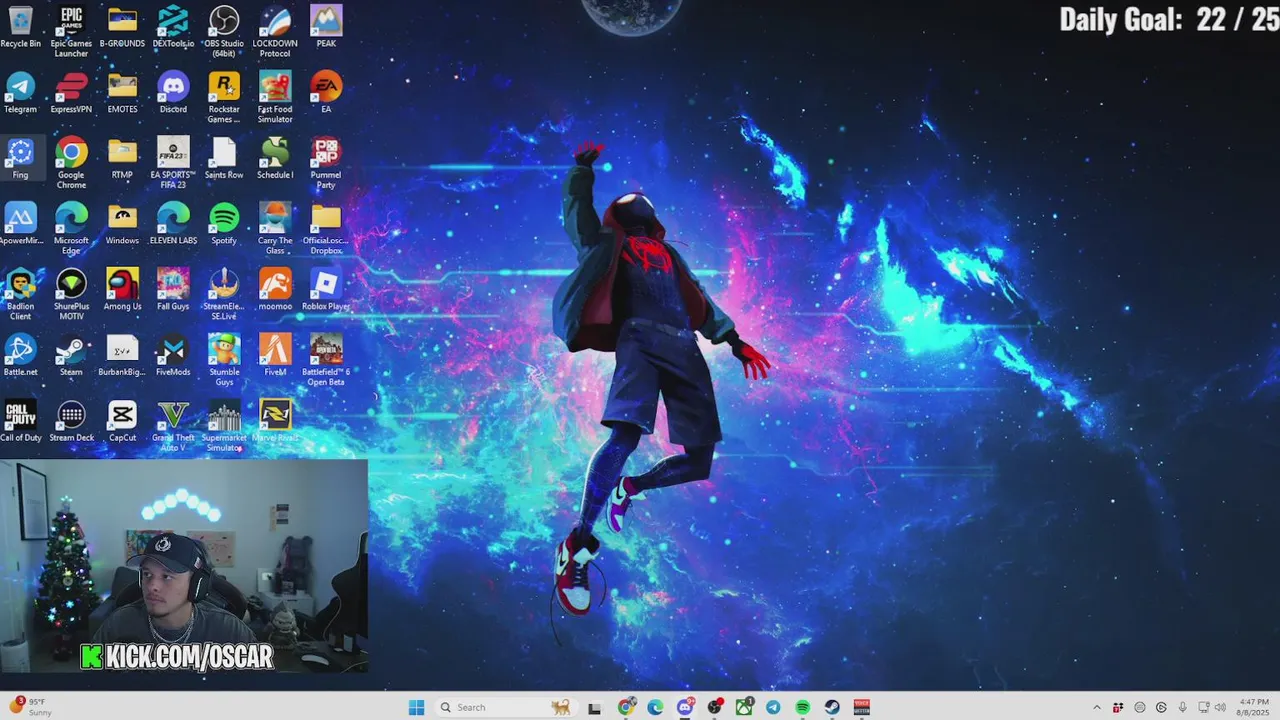
Task: Launch Steam from the desktop shortcut
Action: [x=71, y=355]
